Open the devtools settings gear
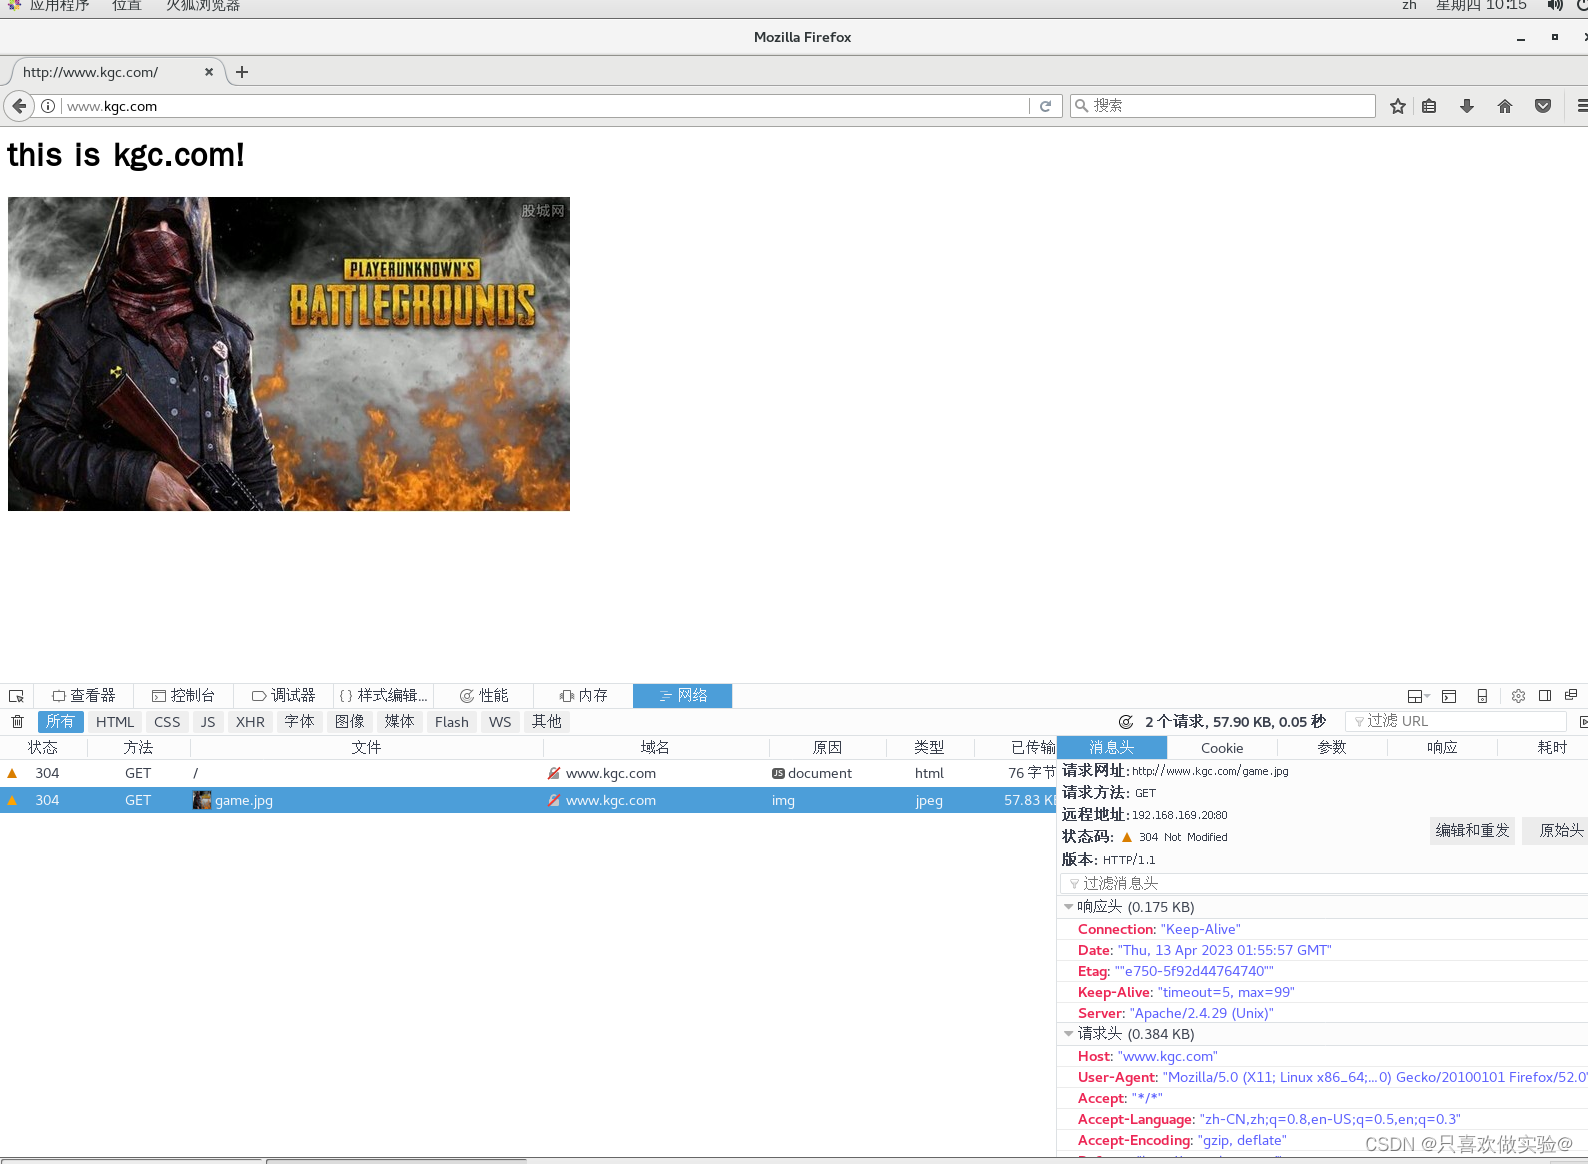The width and height of the screenshot is (1588, 1164). tap(1518, 696)
